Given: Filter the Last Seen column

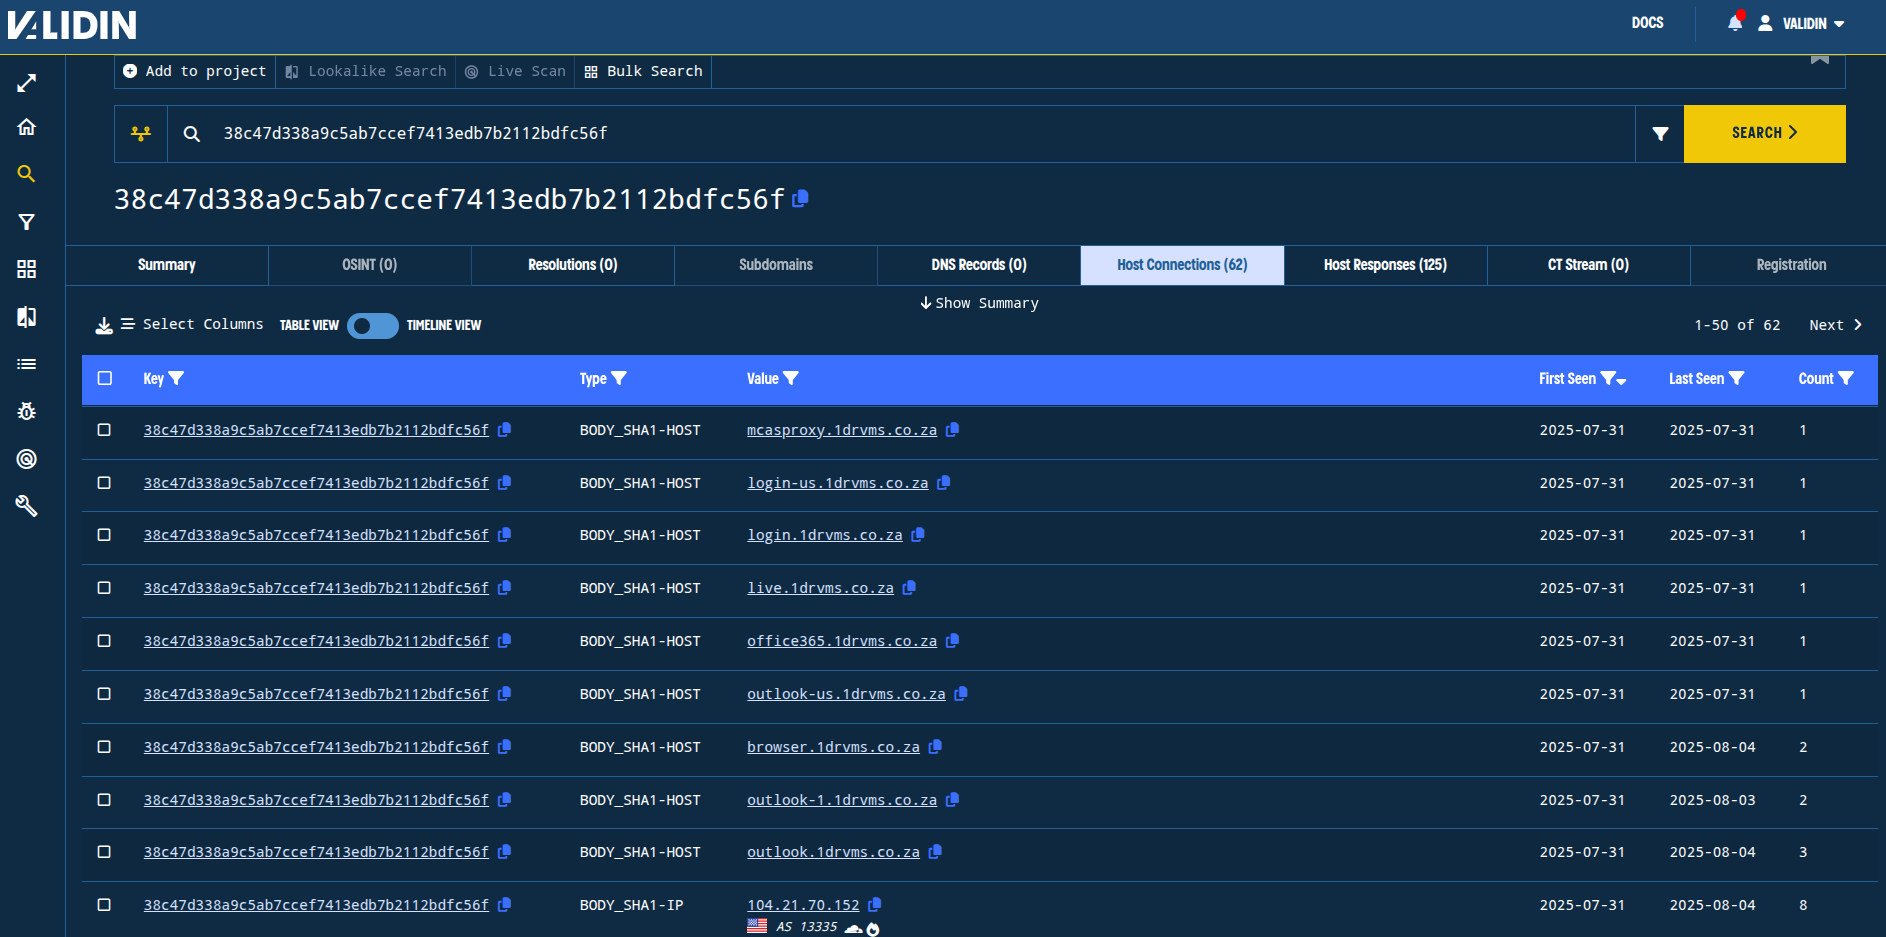Looking at the screenshot, I should point(1736,378).
